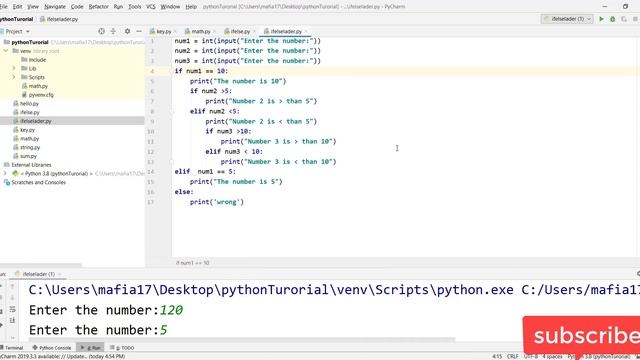The width and height of the screenshot is (640, 360).
Task: Open the Help menu
Action: click(191, 7)
